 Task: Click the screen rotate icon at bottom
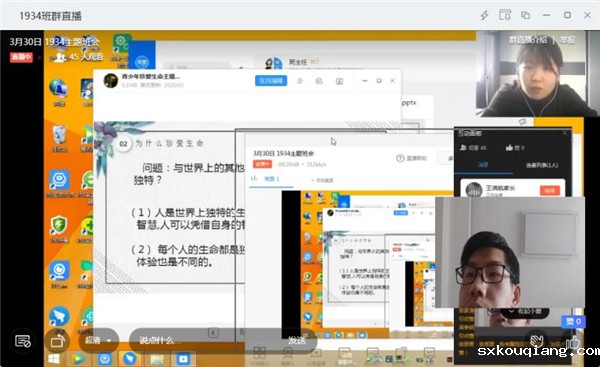click(57, 341)
